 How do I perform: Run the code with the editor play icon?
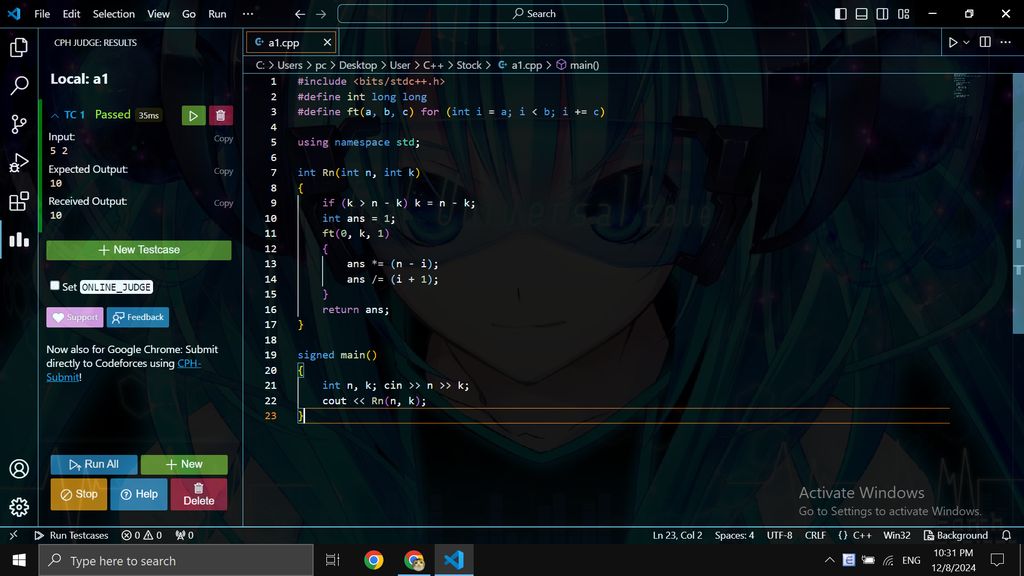tap(953, 42)
